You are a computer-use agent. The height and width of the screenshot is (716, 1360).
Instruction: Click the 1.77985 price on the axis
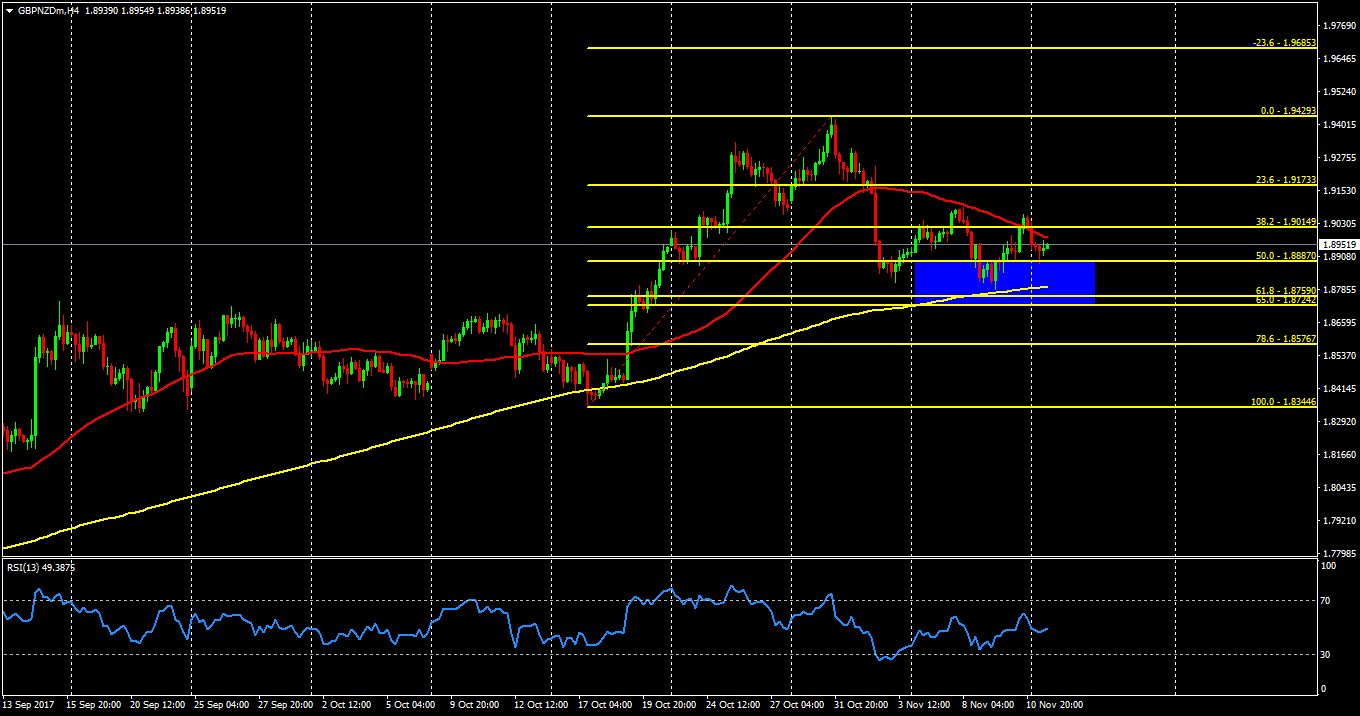point(1338,553)
